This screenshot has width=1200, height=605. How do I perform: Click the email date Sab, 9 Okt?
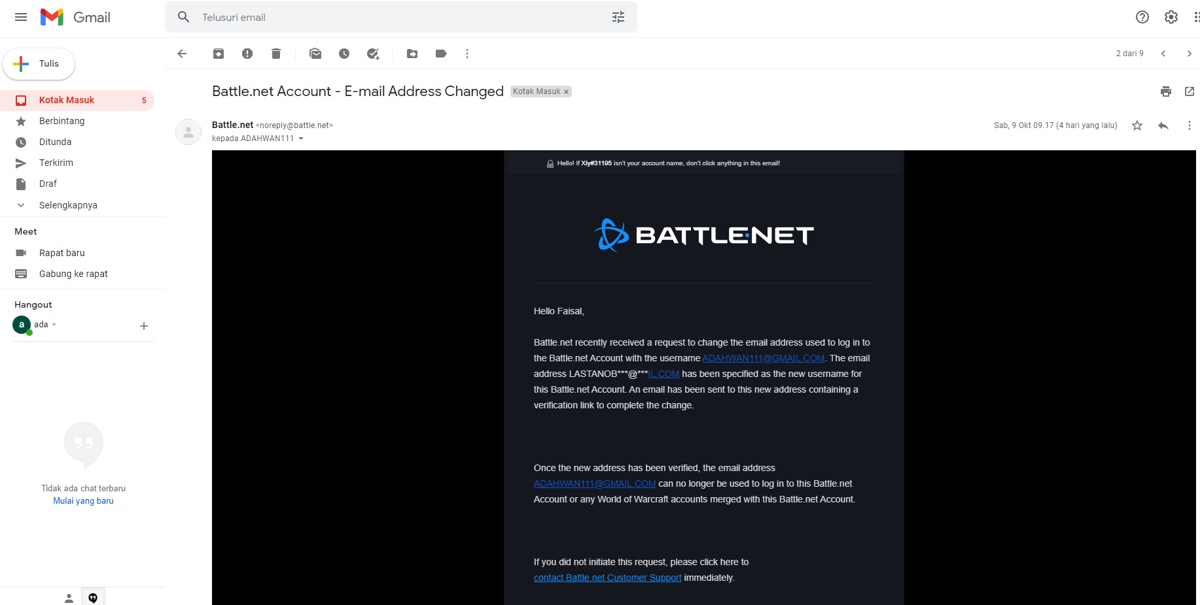(x=1055, y=126)
